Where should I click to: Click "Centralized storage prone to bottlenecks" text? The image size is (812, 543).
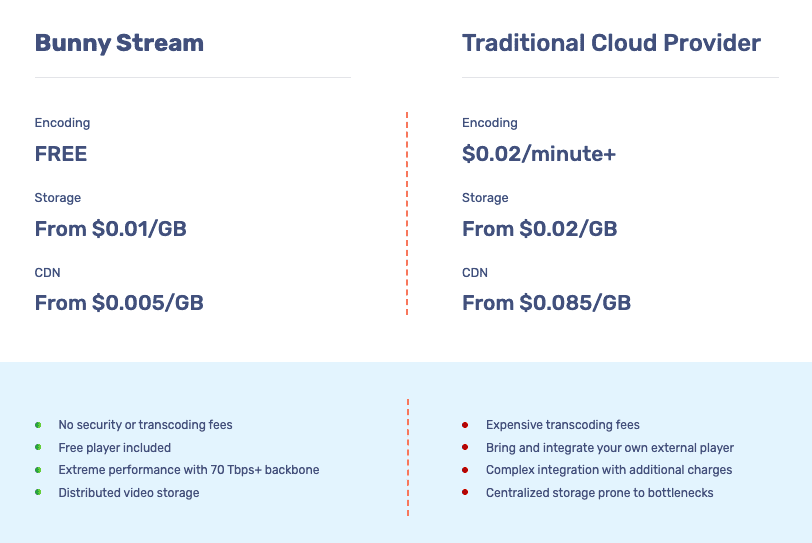[x=599, y=492]
